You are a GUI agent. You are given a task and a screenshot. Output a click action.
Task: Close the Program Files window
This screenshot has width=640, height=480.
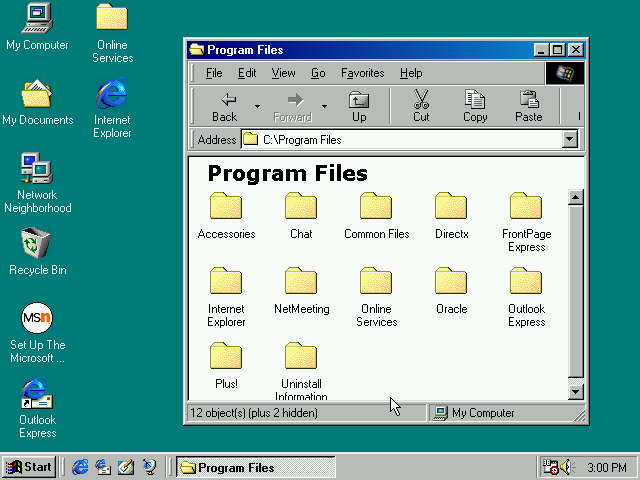[x=576, y=50]
